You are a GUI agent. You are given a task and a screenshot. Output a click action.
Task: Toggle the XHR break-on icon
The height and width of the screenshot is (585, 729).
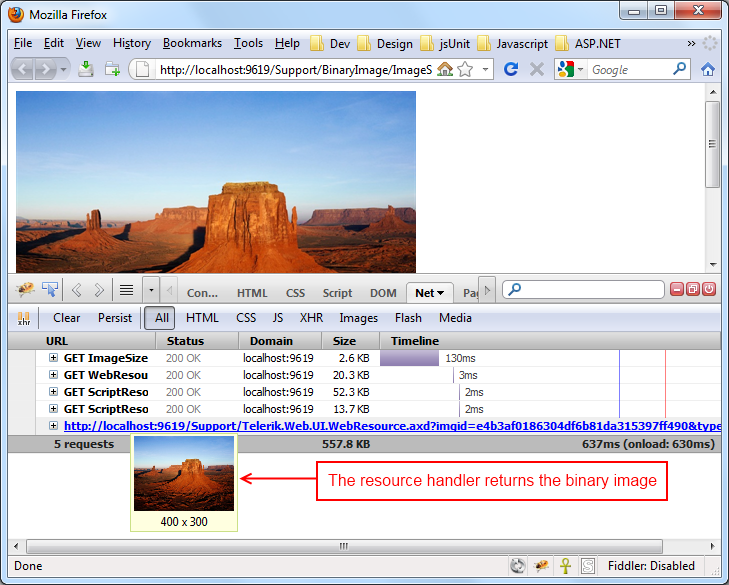click(x=24, y=318)
